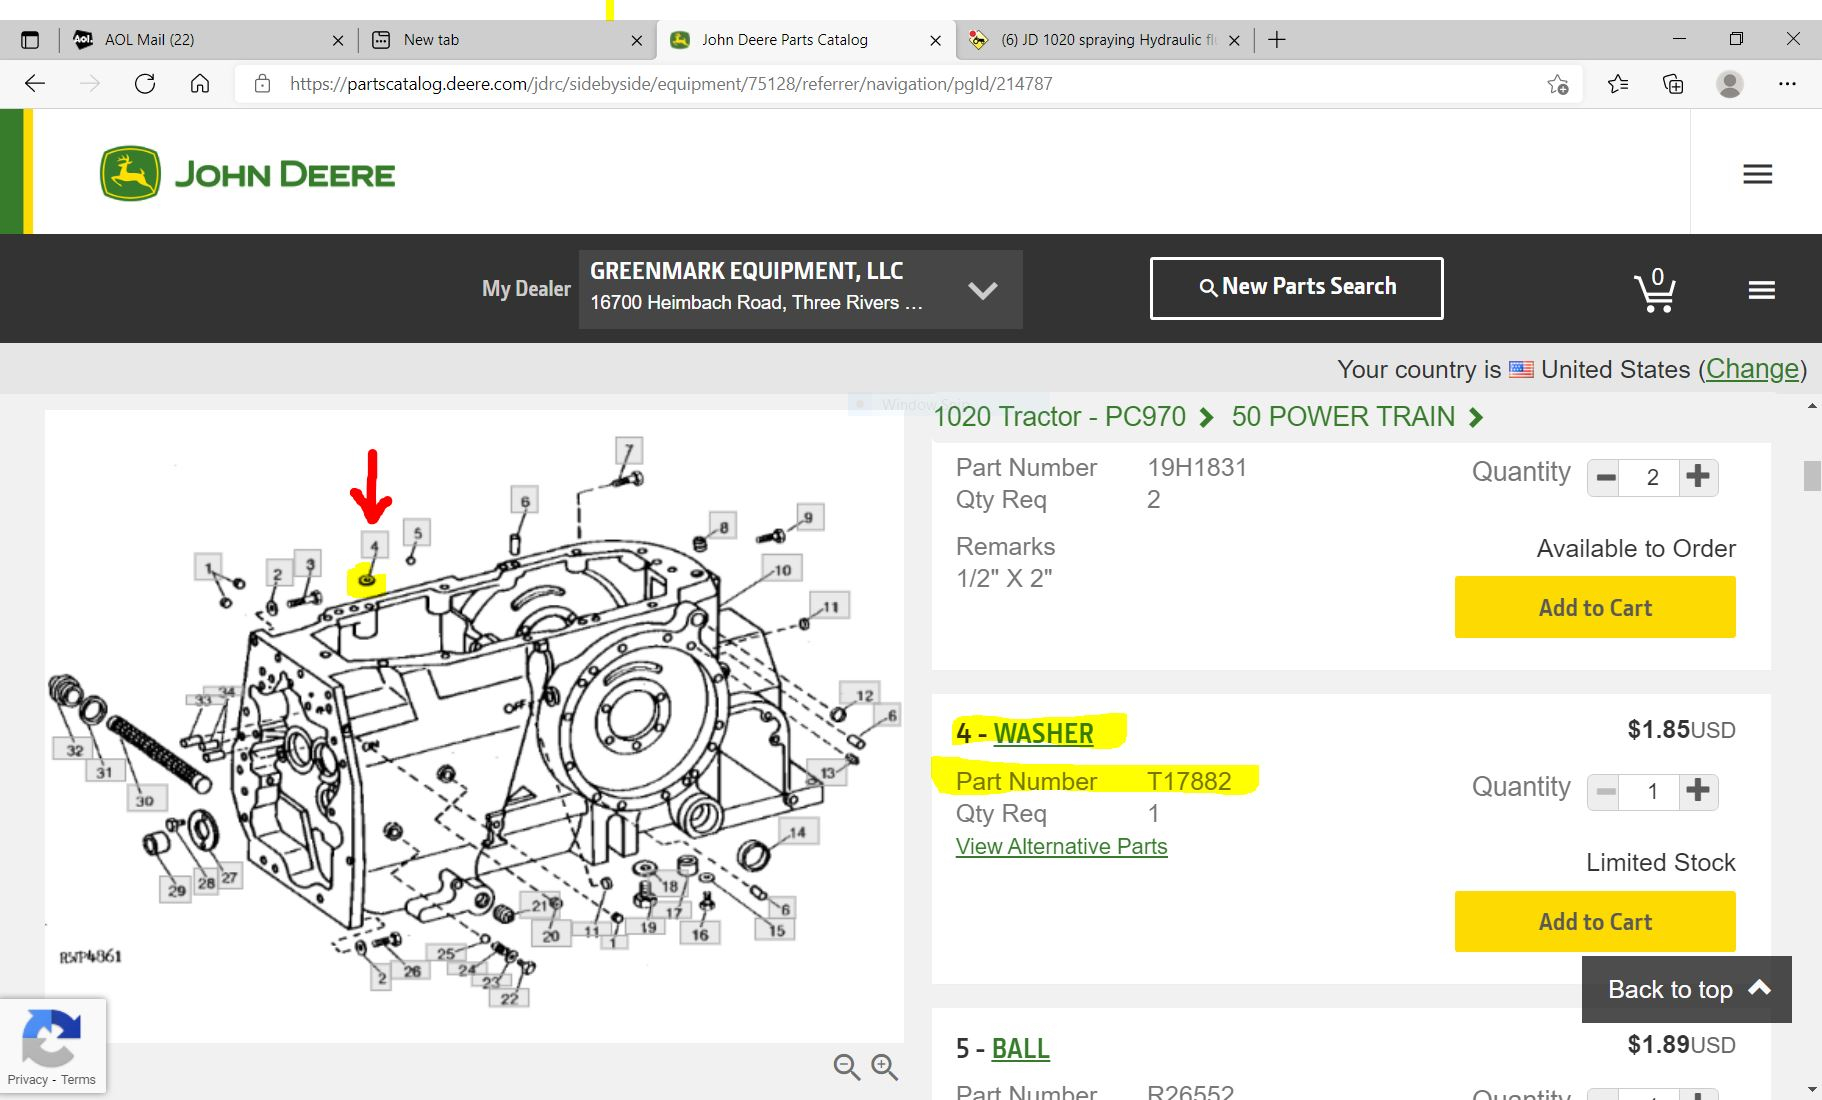Increase quantity for WASHER T17882
This screenshot has height=1100, width=1822.
click(x=1698, y=792)
